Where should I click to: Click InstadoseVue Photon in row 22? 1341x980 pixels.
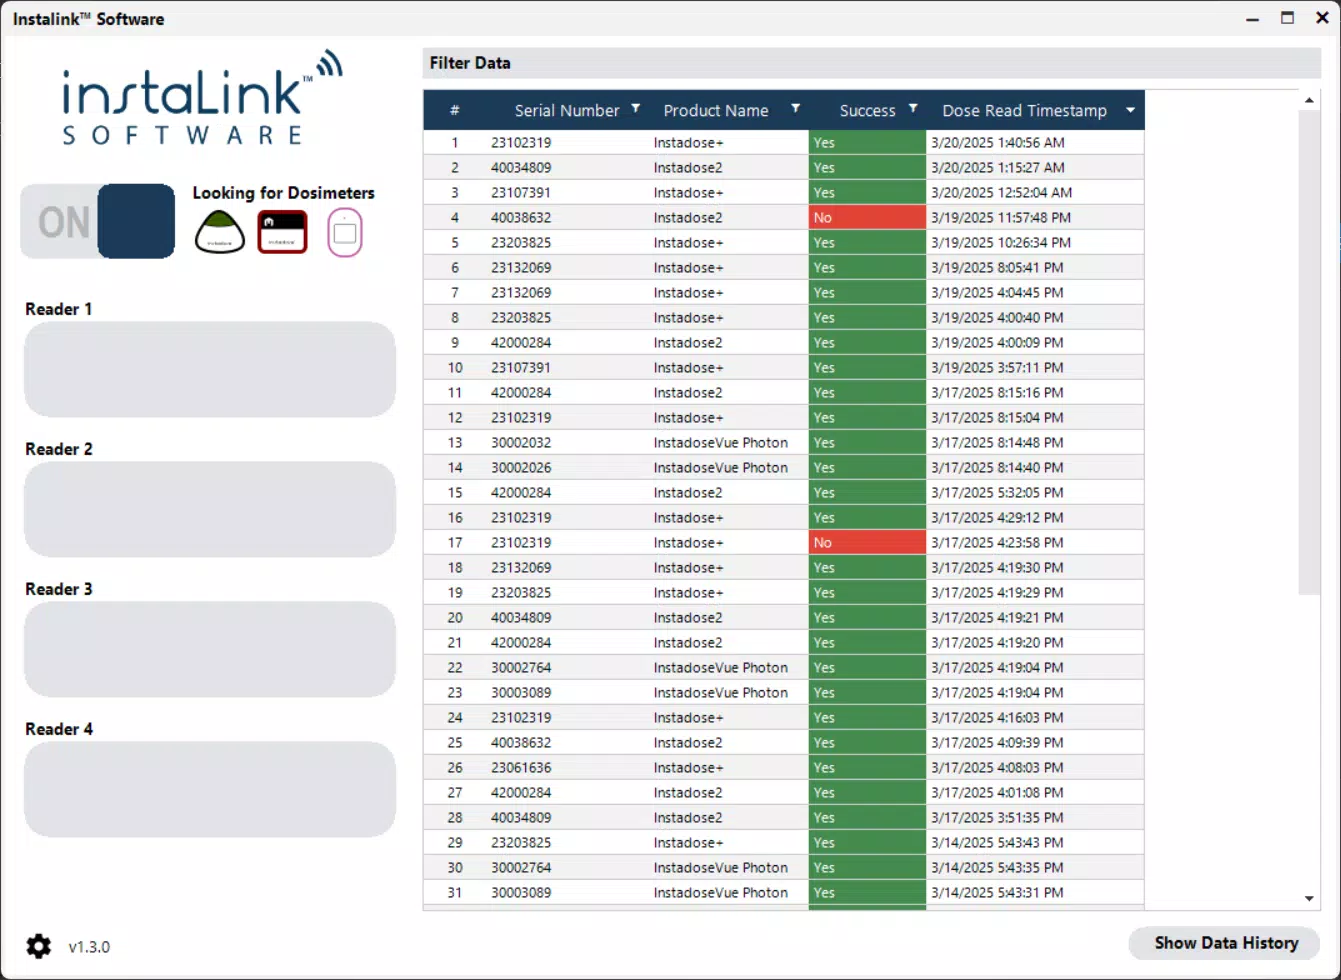point(720,667)
